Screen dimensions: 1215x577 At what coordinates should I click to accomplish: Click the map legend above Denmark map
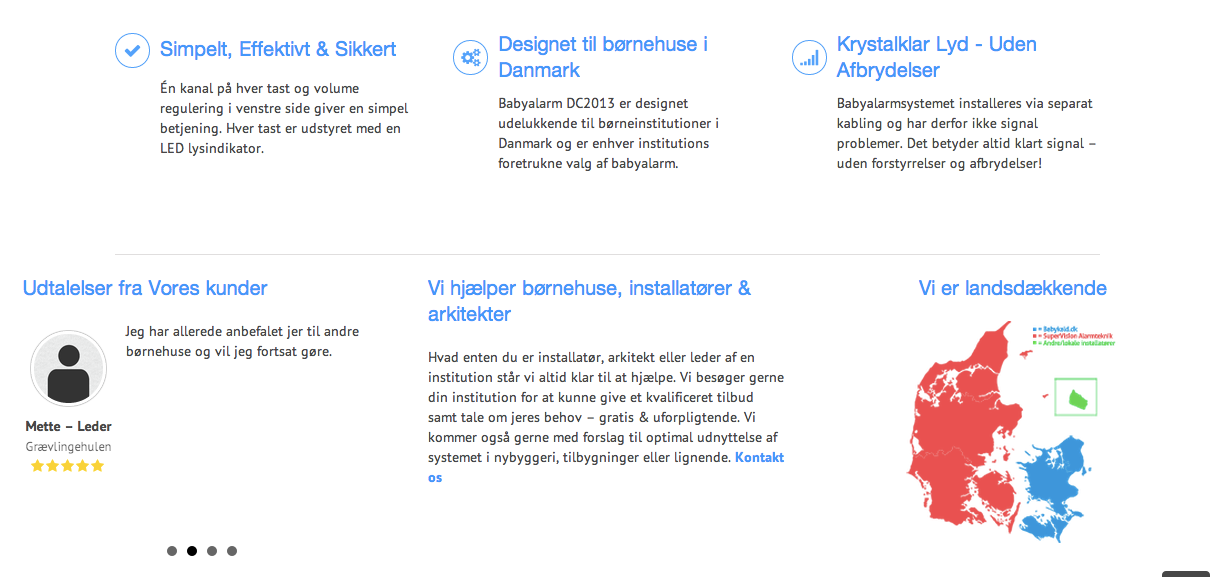[x=1072, y=335]
